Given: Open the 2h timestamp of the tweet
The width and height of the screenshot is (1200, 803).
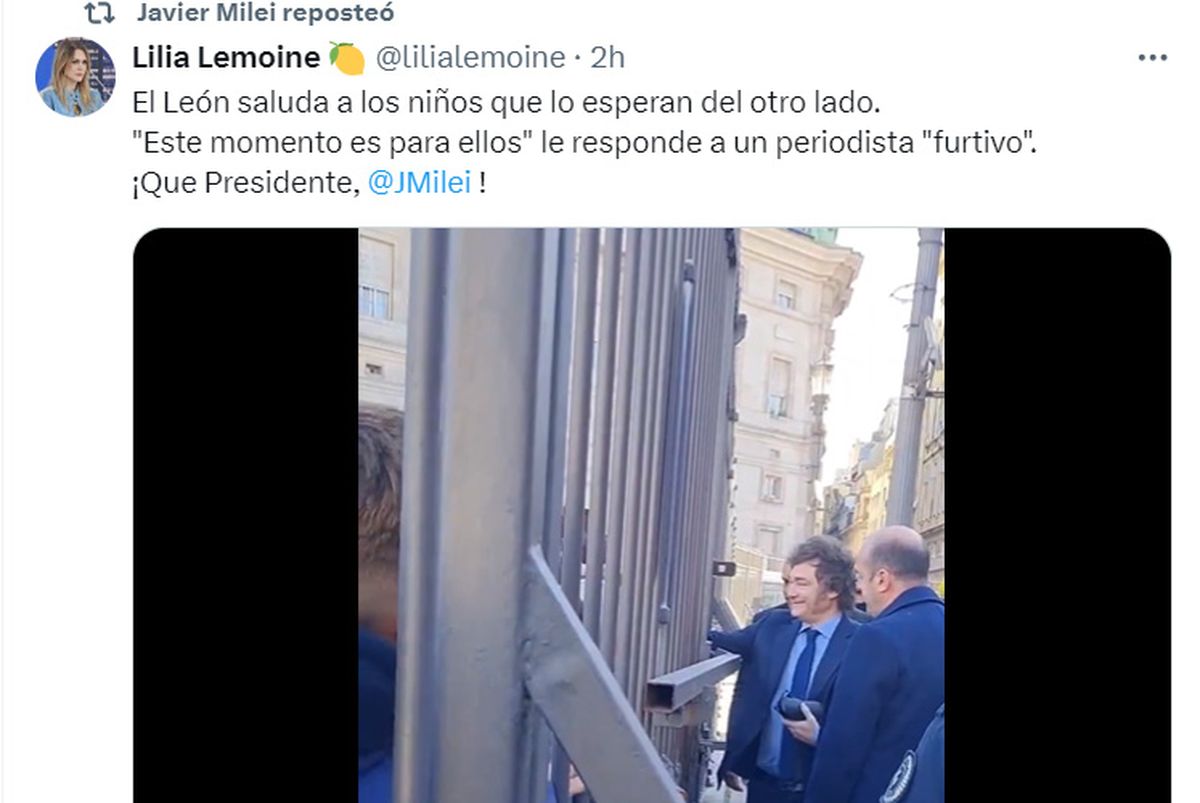Looking at the screenshot, I should click(607, 58).
